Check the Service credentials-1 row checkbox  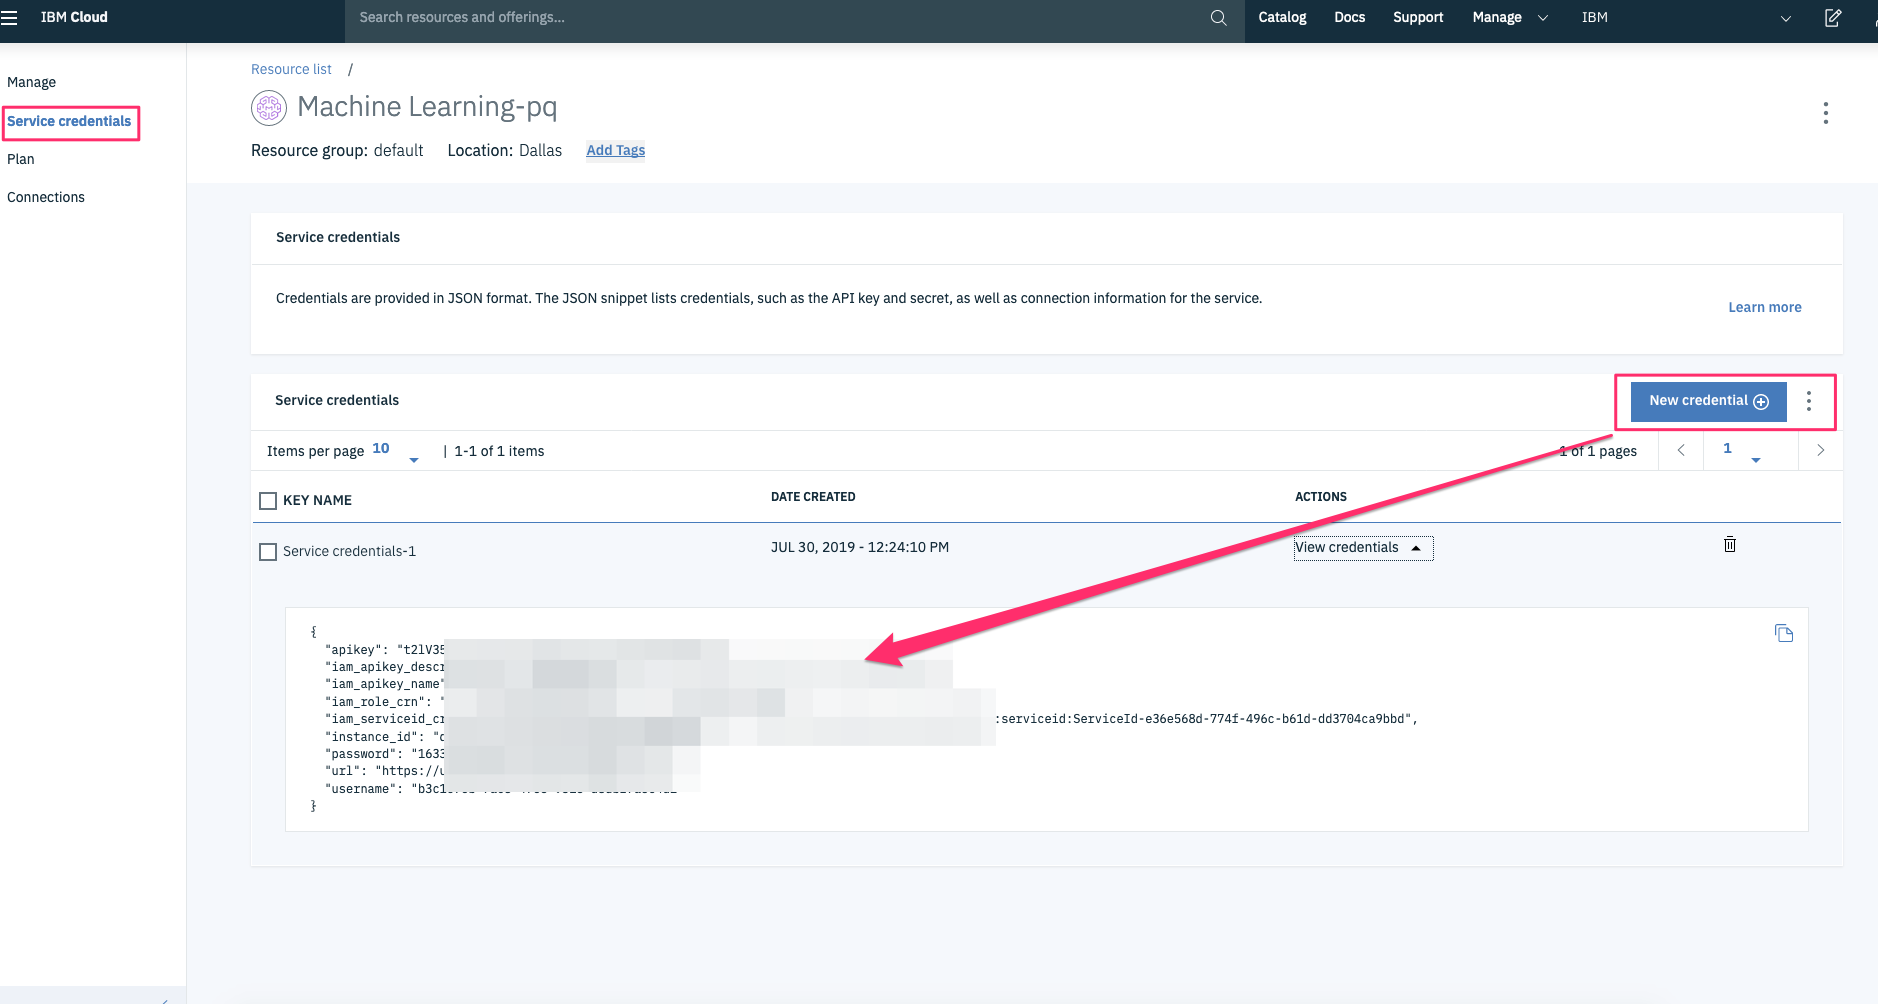point(268,552)
